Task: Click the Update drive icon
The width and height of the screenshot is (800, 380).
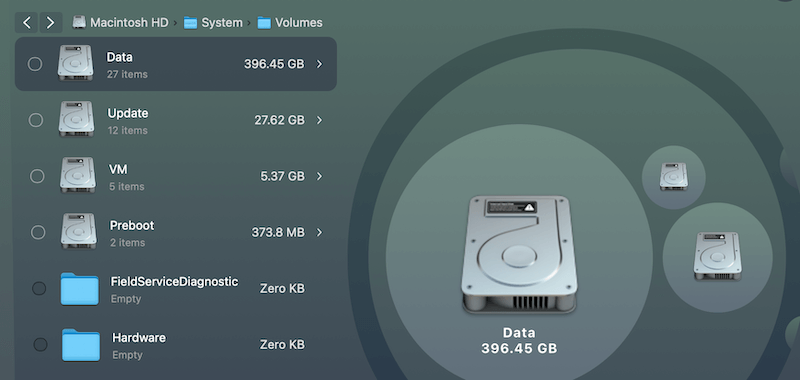Action: (76, 119)
